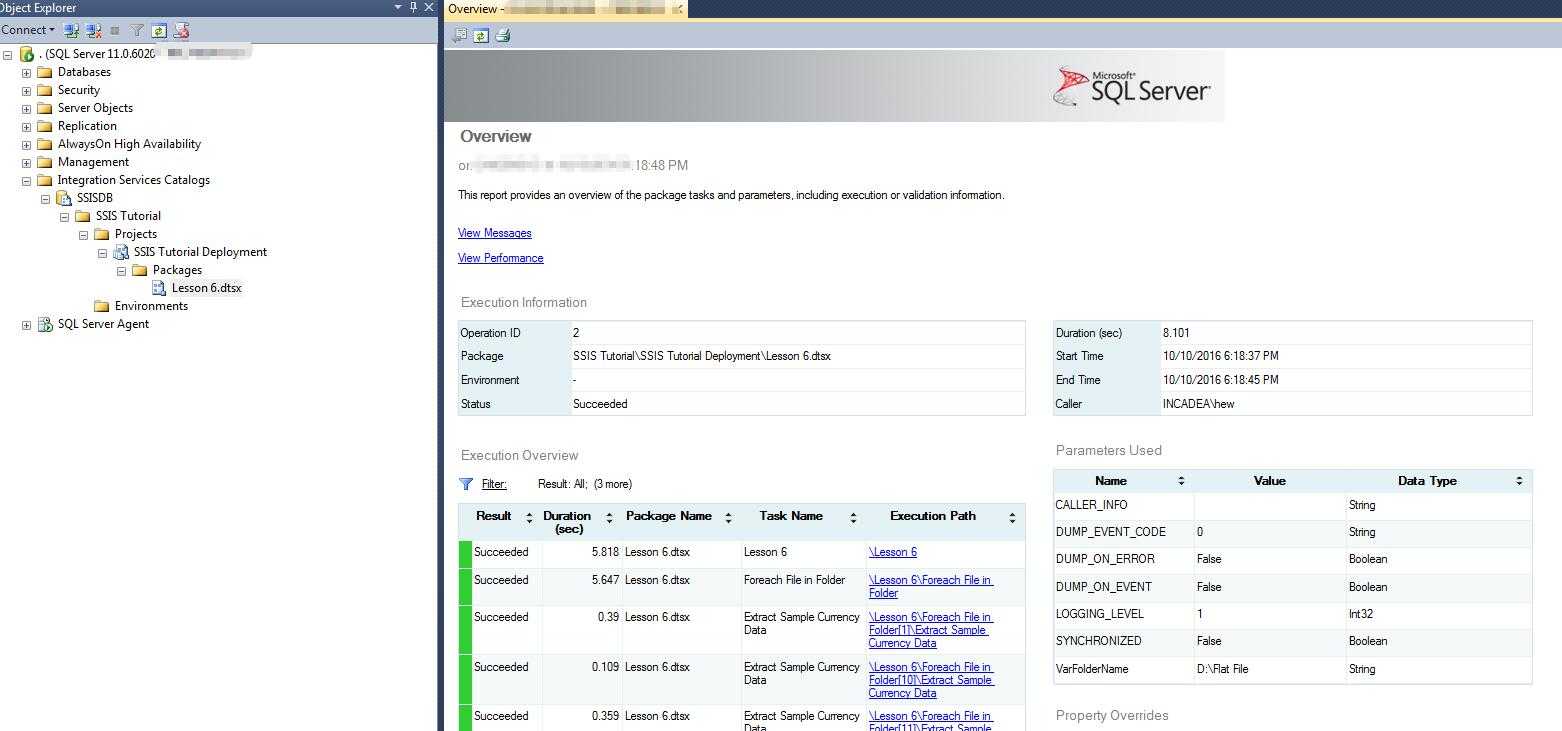Select the AlwaysOn High Availability item

[129, 144]
